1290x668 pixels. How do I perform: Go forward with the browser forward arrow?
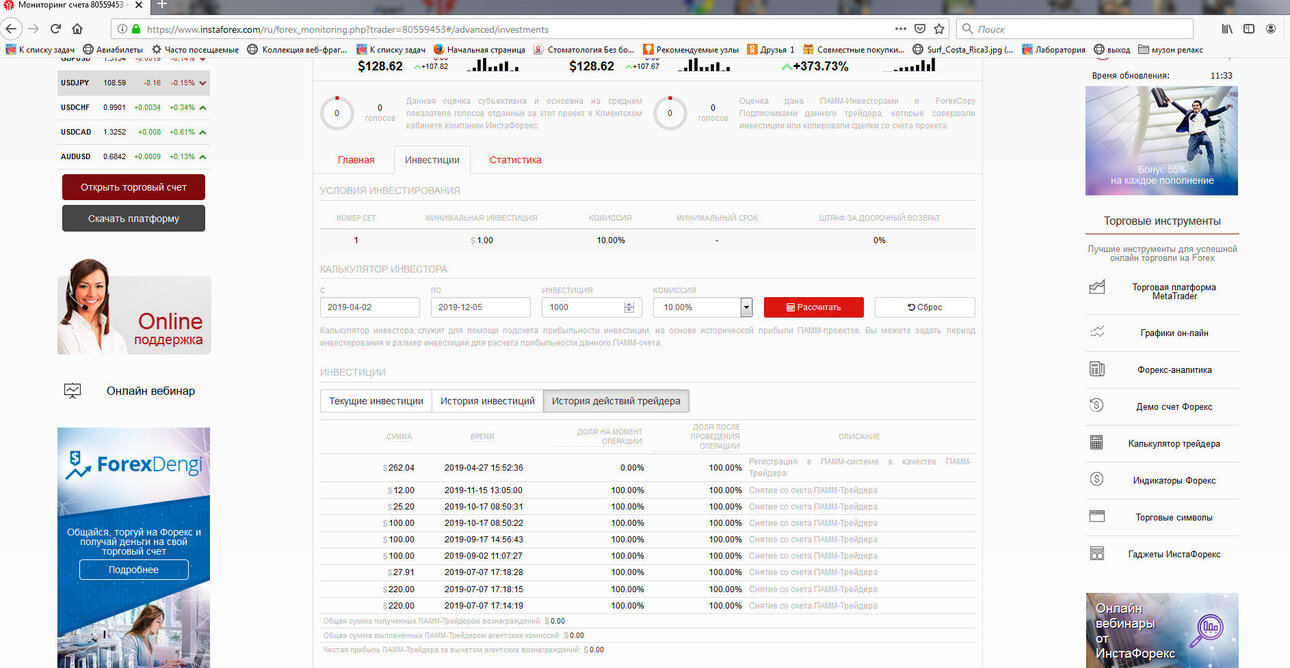pyautogui.click(x=34, y=29)
